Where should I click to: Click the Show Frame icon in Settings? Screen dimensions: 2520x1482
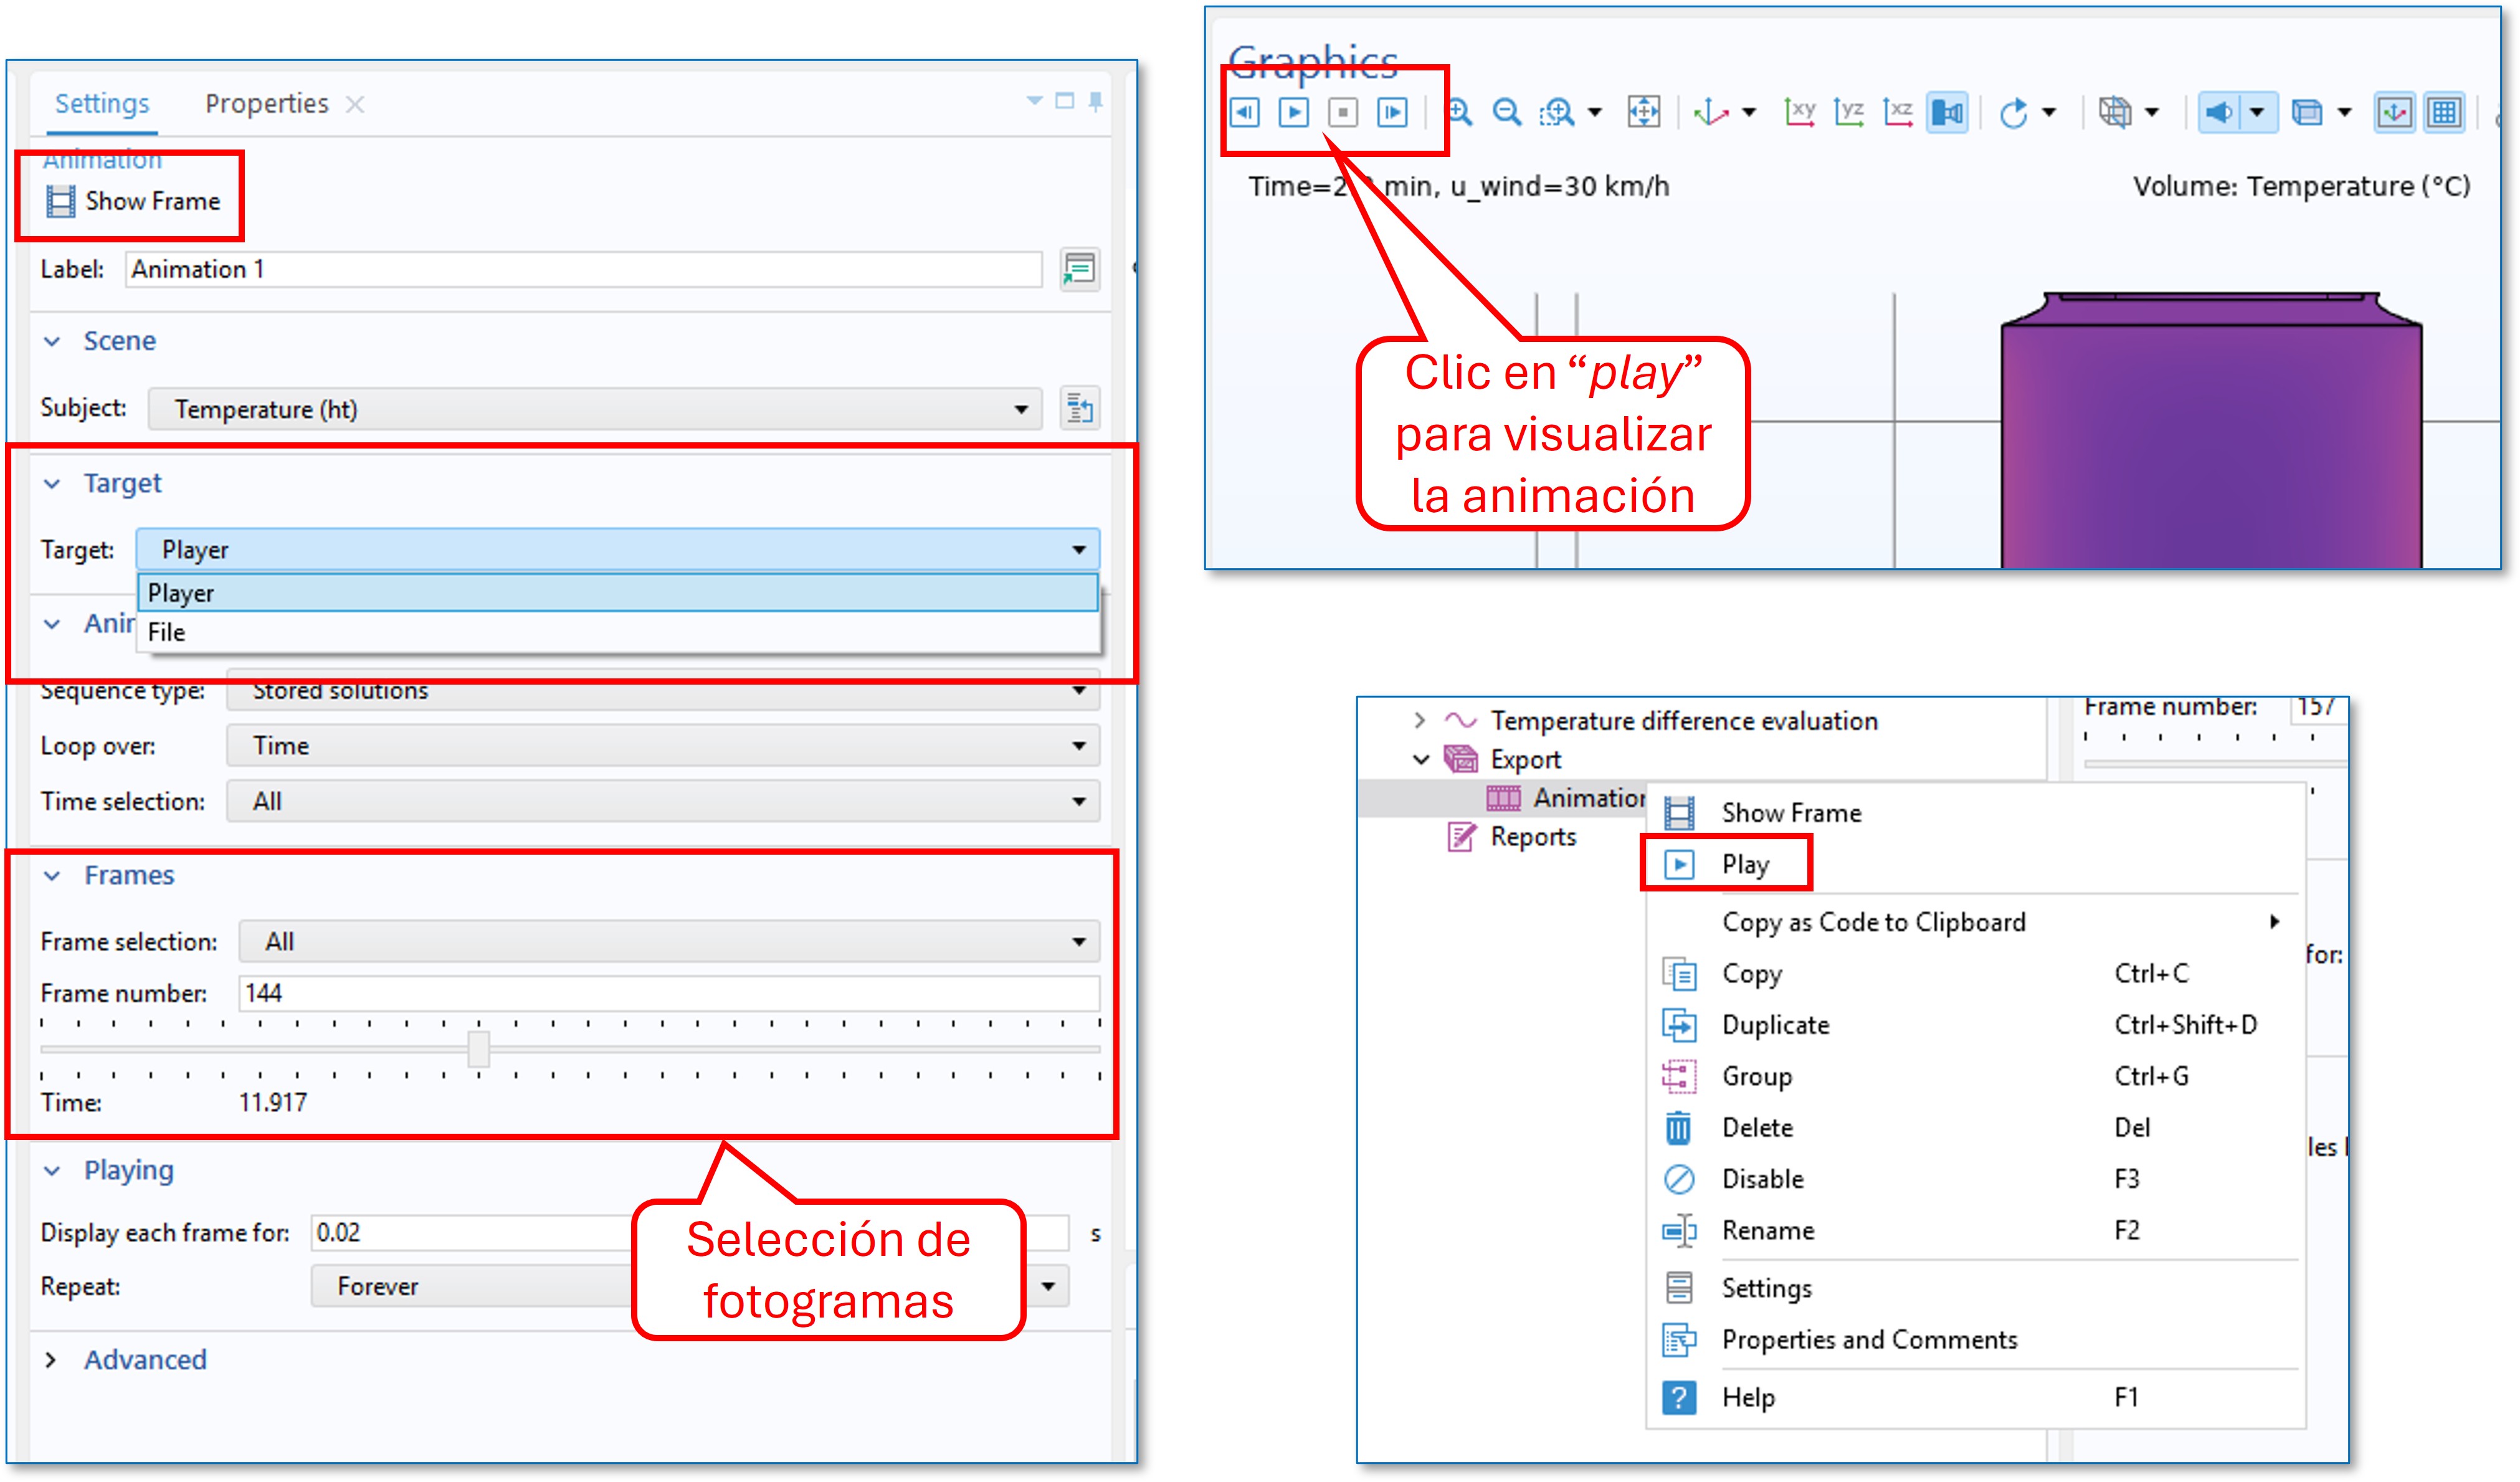click(61, 201)
